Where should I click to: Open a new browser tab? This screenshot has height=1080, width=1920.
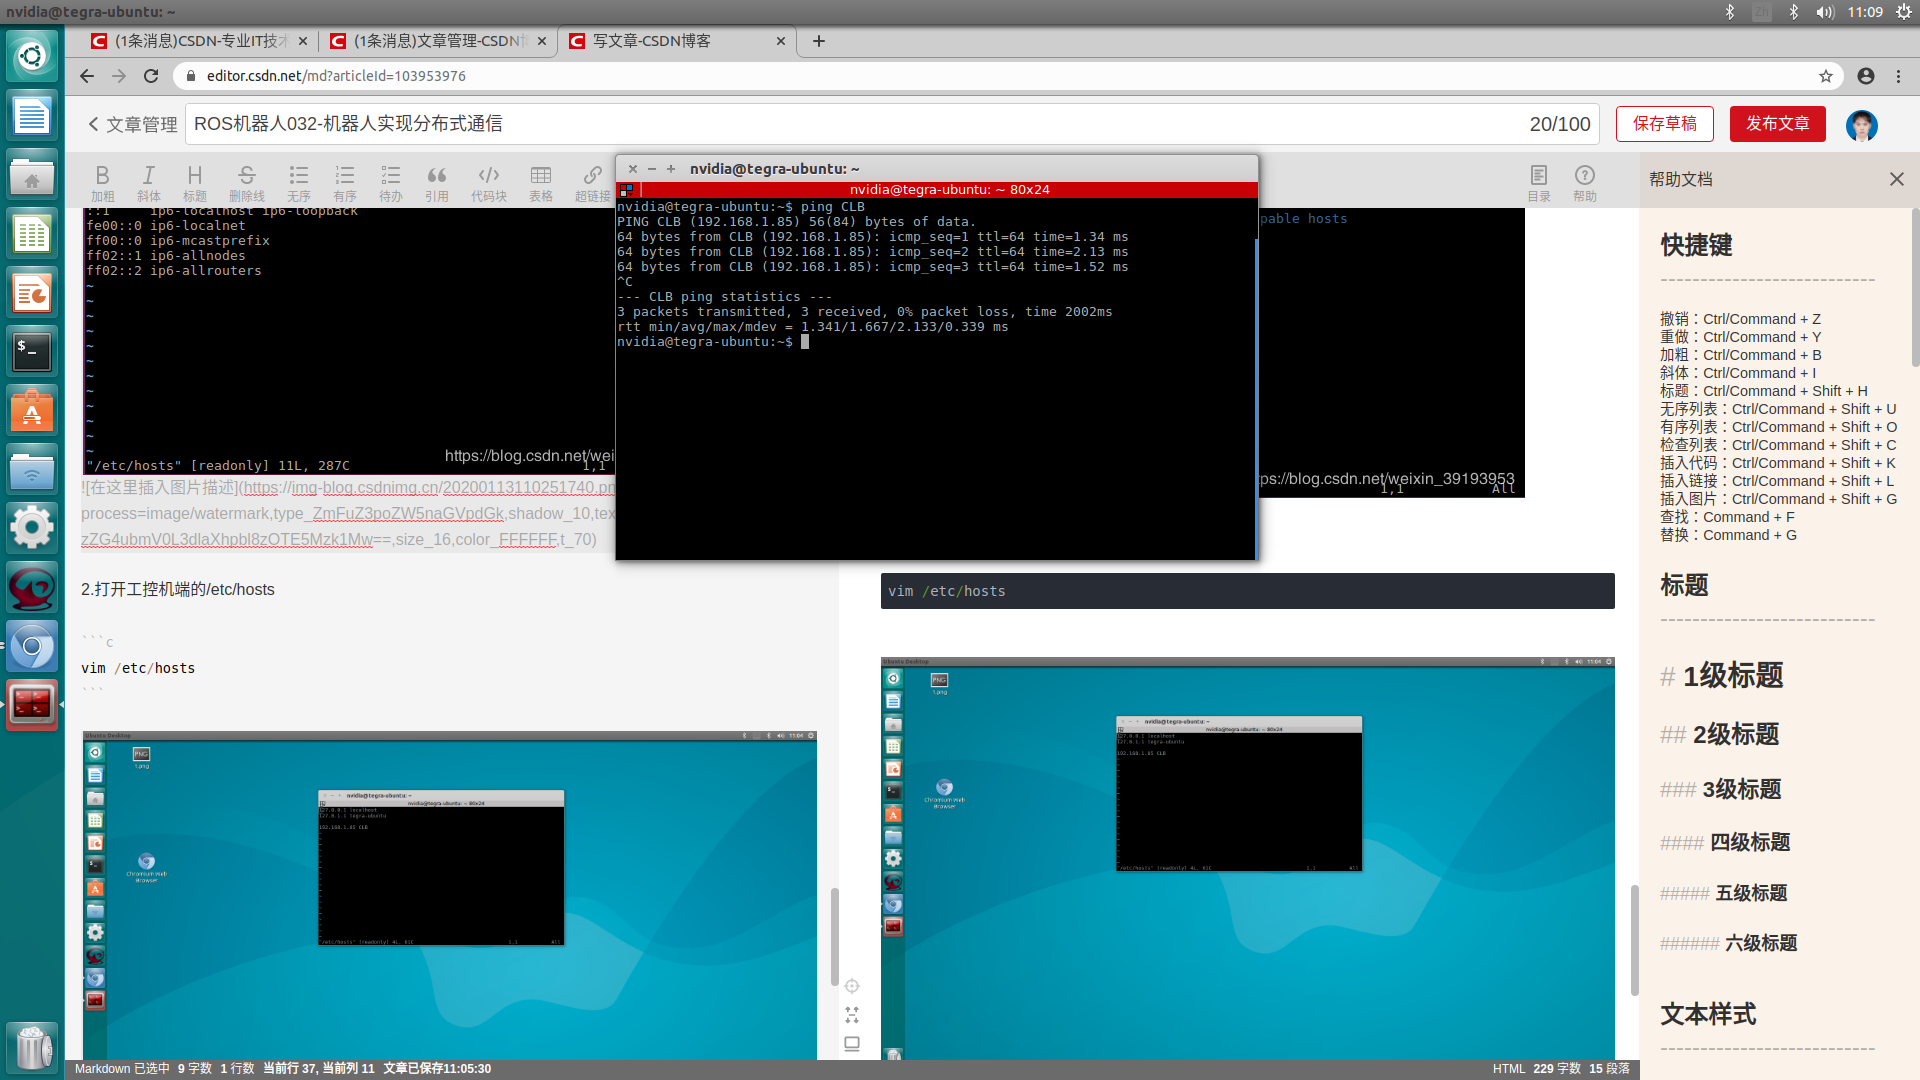point(818,41)
